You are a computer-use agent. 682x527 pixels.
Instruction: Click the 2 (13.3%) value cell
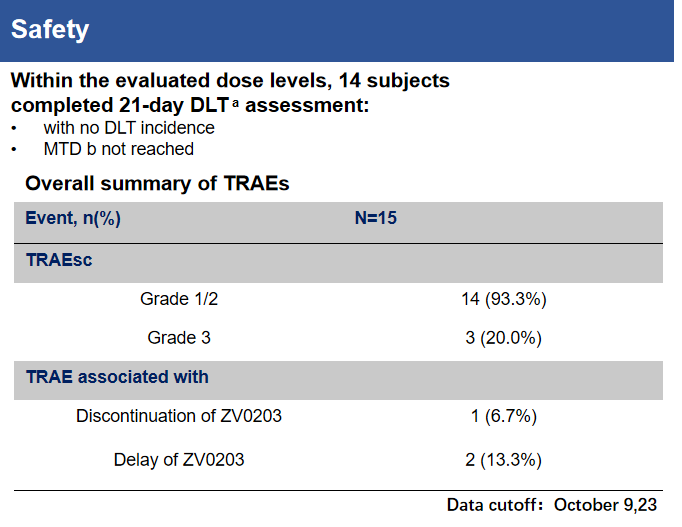pos(504,460)
